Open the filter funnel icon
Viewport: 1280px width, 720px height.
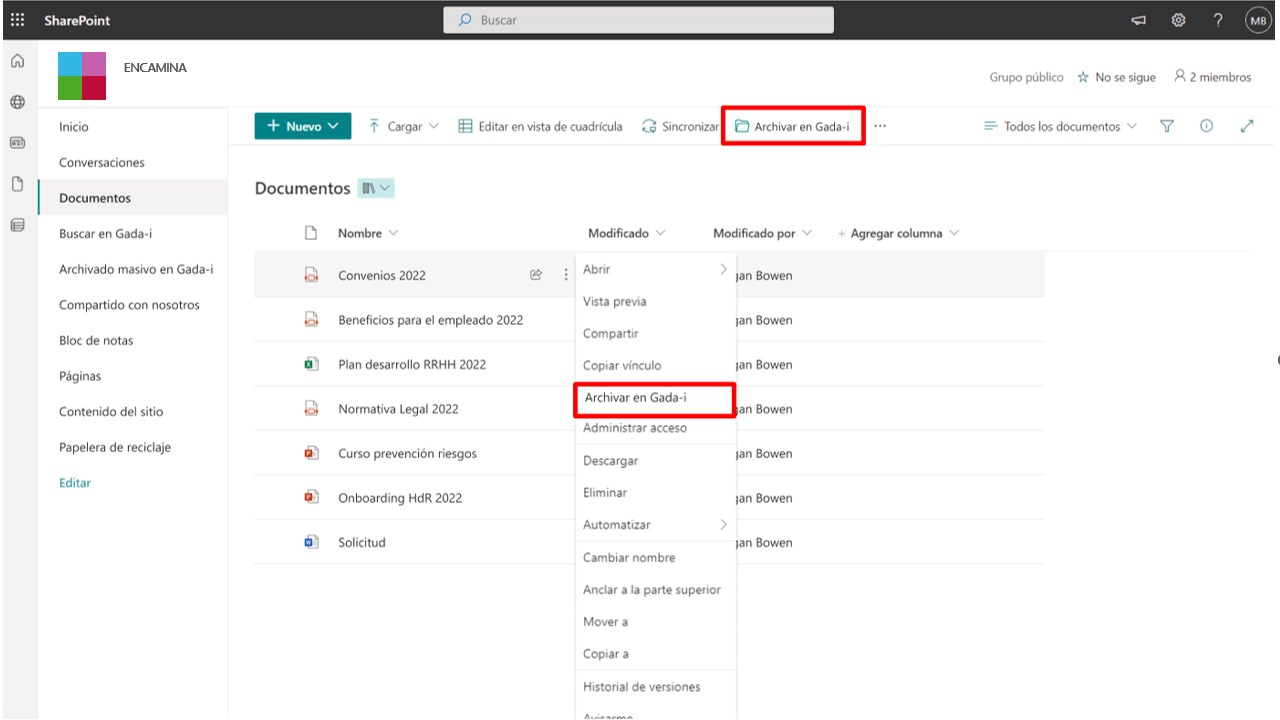(1167, 126)
